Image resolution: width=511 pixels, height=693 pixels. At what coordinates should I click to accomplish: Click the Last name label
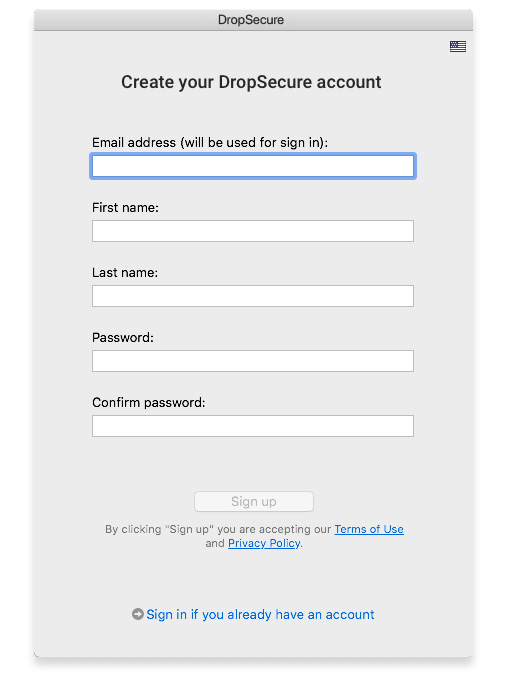click(x=125, y=273)
